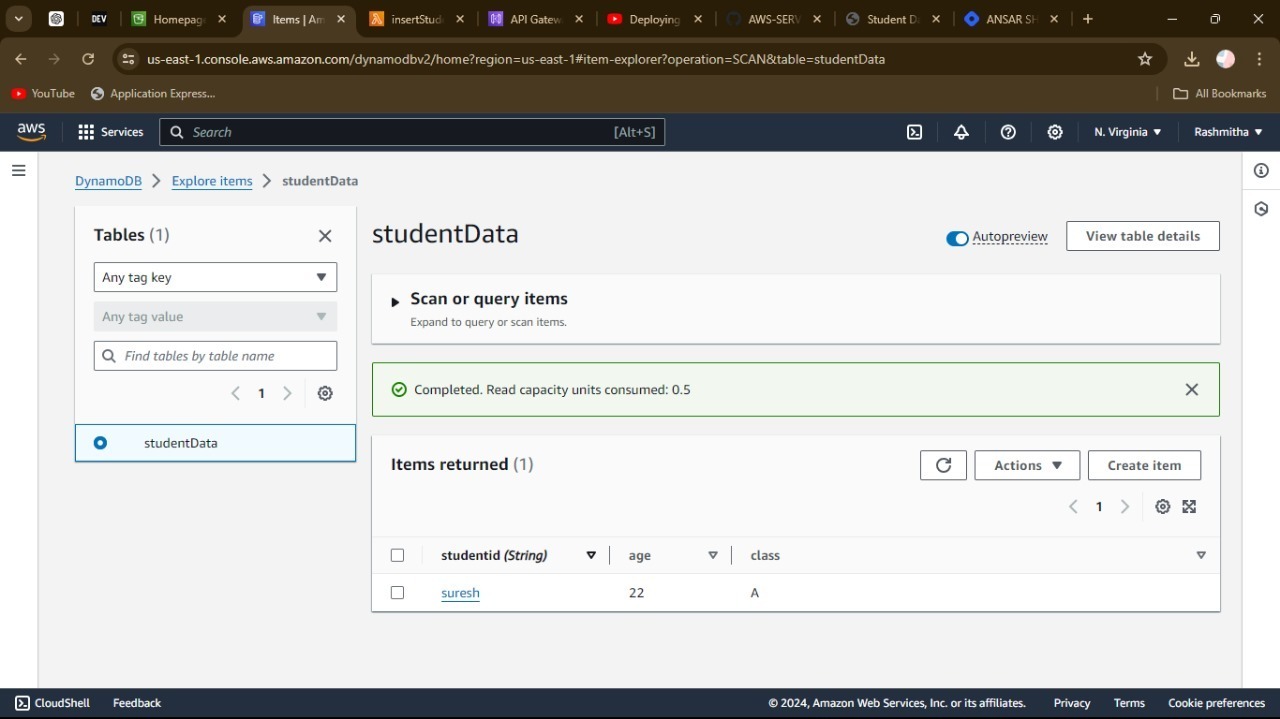Screen dimensions: 1280x719
Task: Click the help question mark icon
Action: (1008, 132)
